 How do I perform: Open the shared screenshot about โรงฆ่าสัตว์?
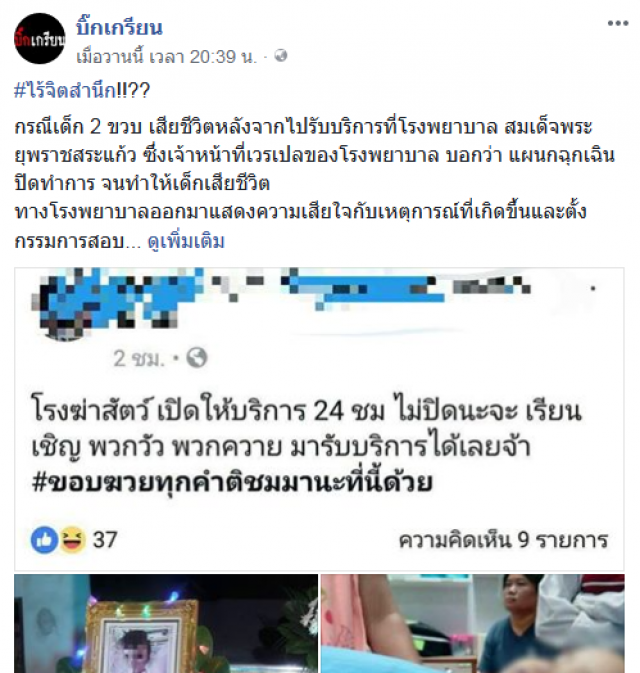click(319, 419)
